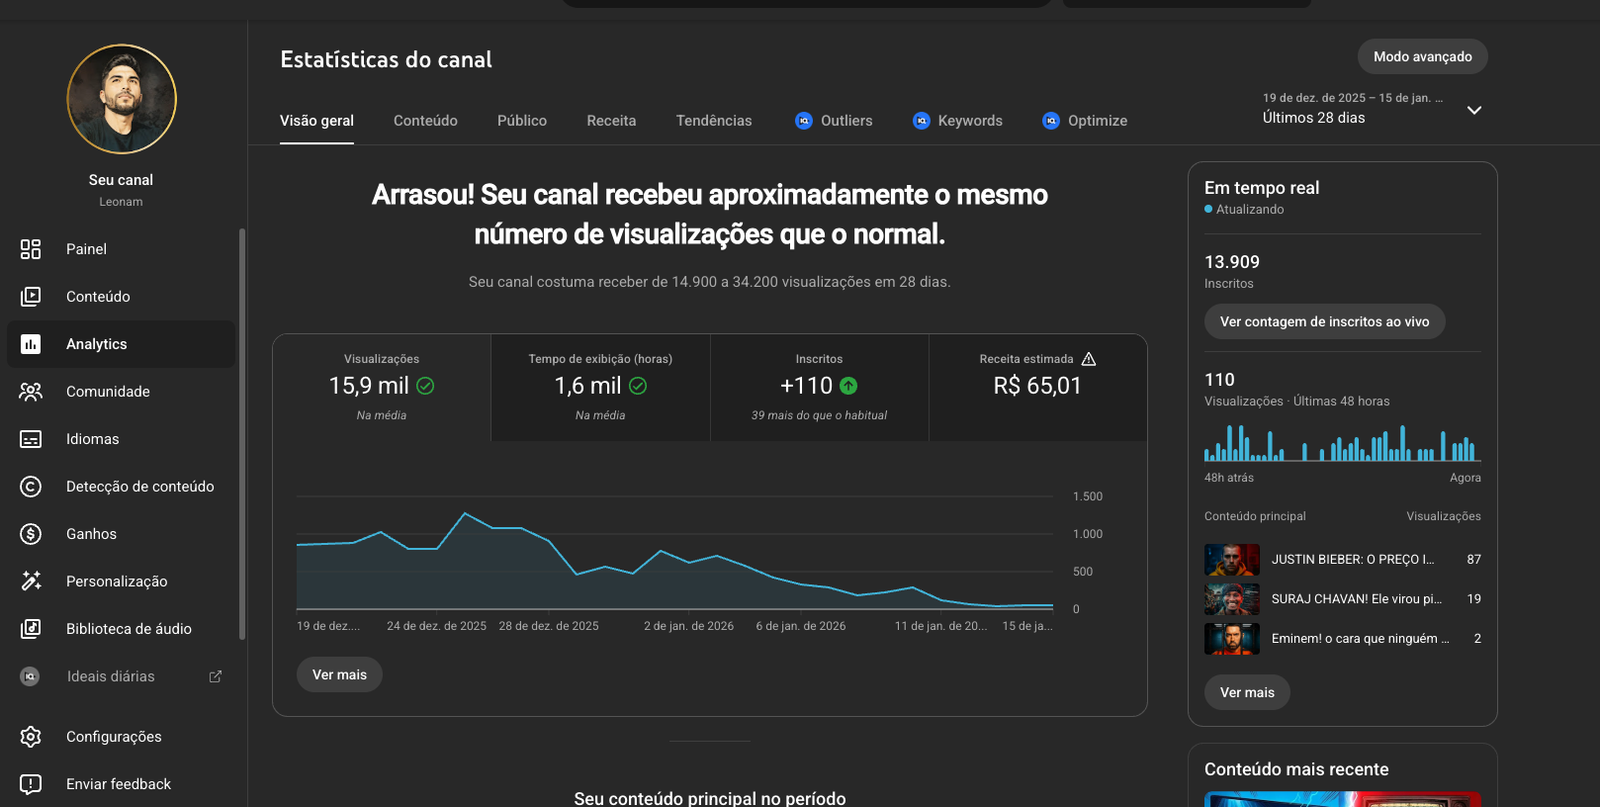Open Comunidade in the sidebar
The image size is (1600, 807).
121,392
